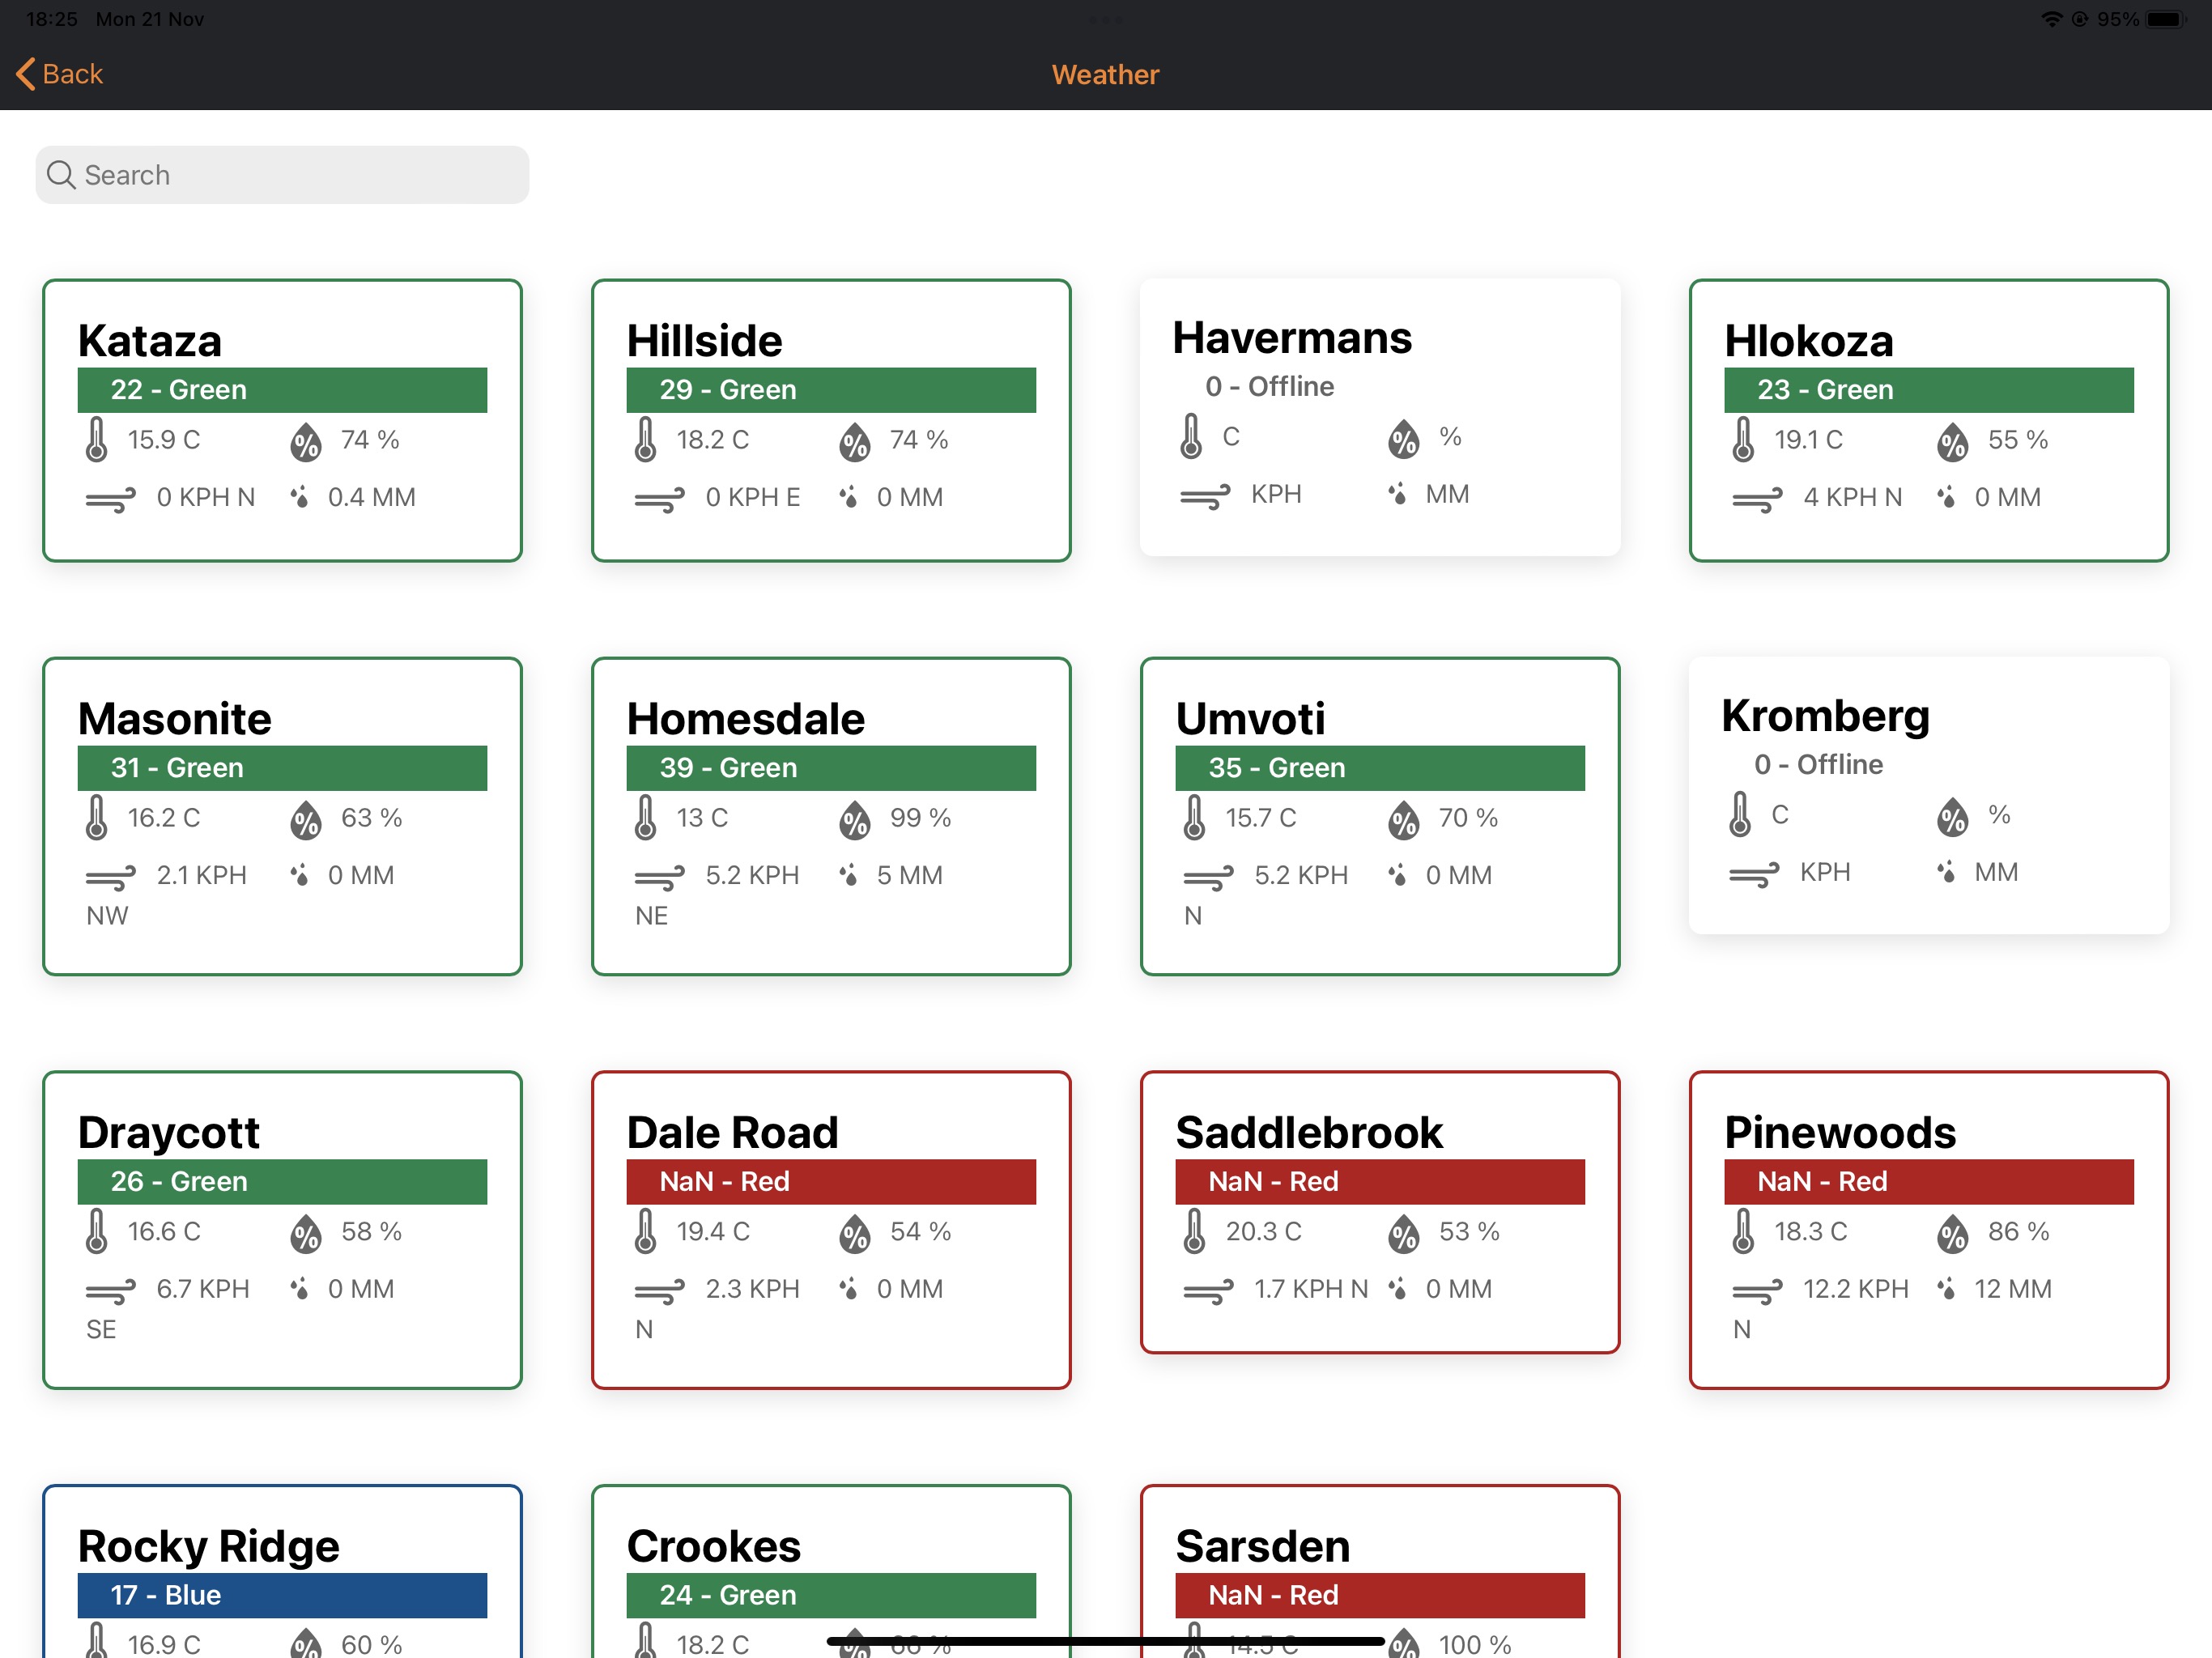Tap the wind icon on Havermans card

[1205, 496]
